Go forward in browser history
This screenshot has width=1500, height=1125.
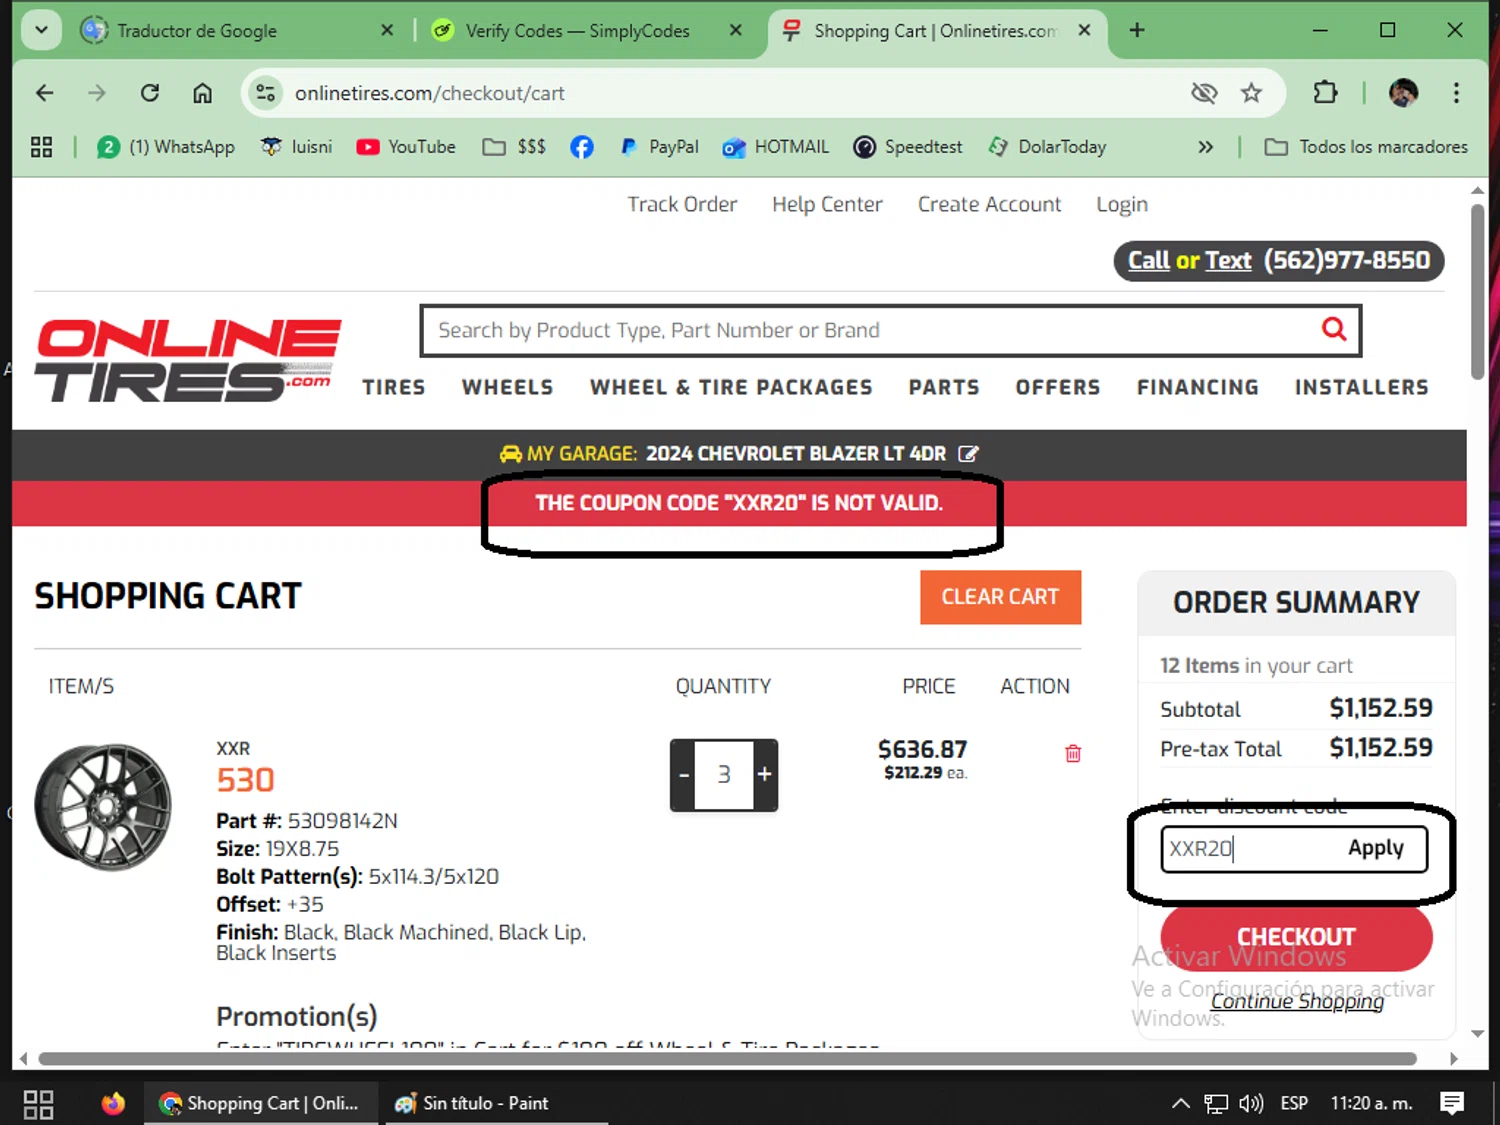point(97,93)
